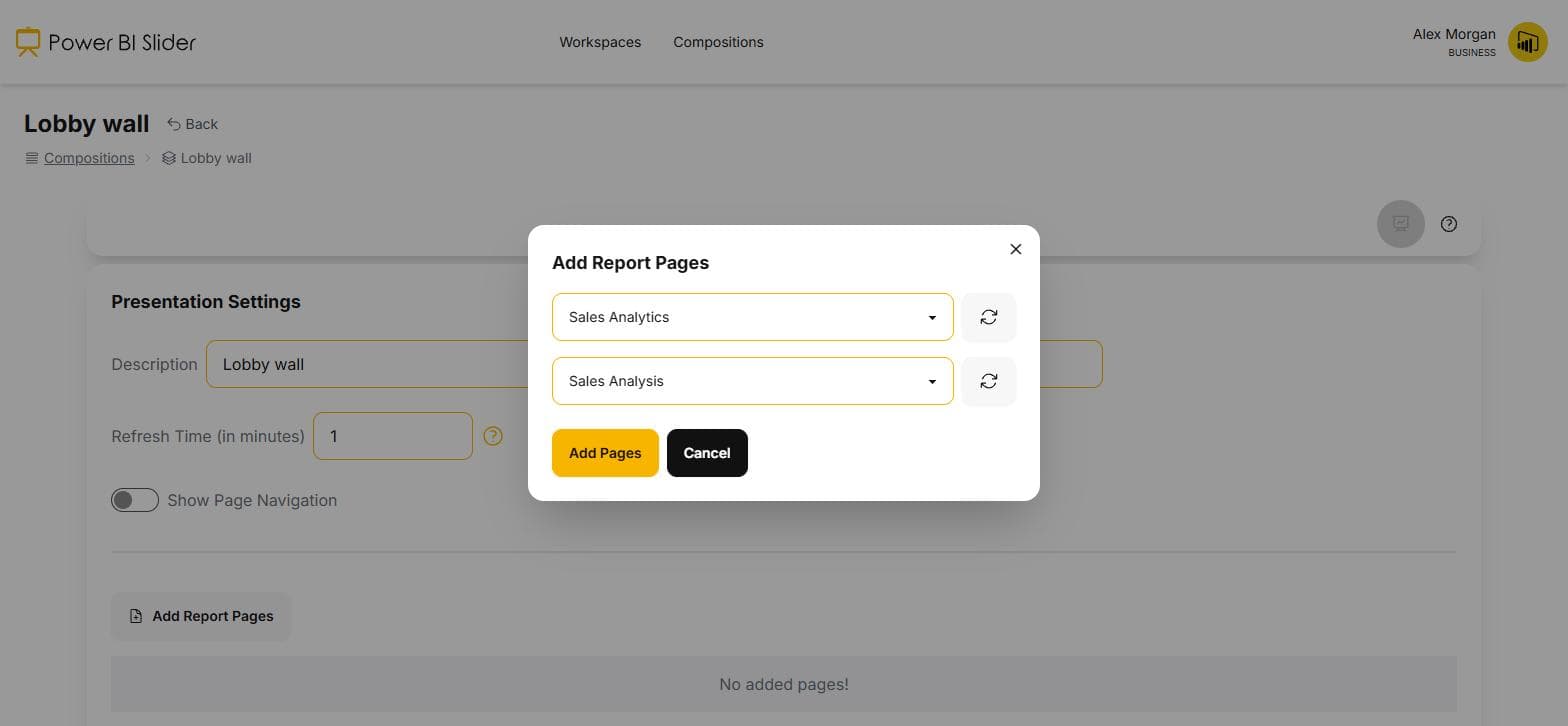Viewport: 1568px width, 726px height.
Task: Refresh the Sales Analysis report list
Action: click(x=988, y=381)
